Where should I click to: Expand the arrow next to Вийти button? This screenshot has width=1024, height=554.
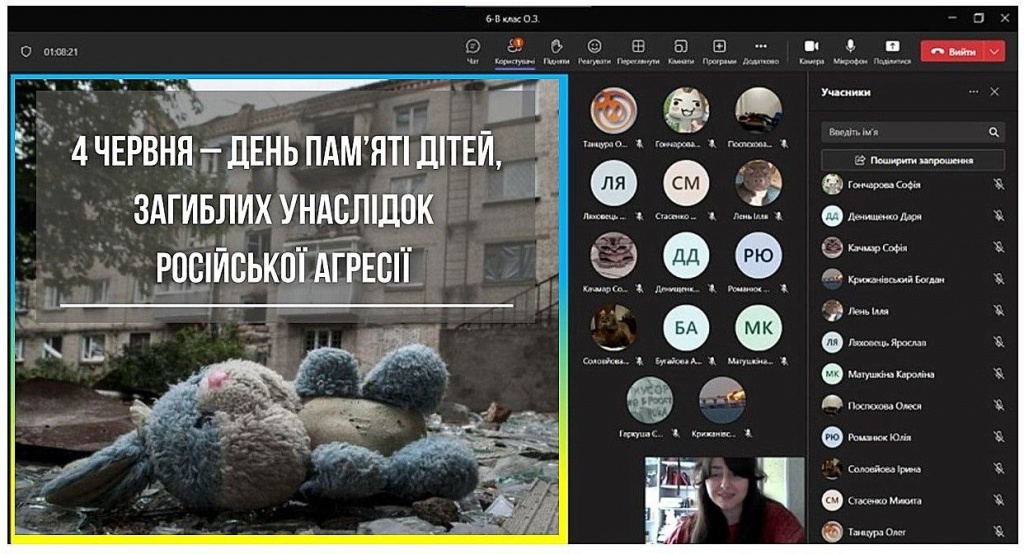[994, 51]
